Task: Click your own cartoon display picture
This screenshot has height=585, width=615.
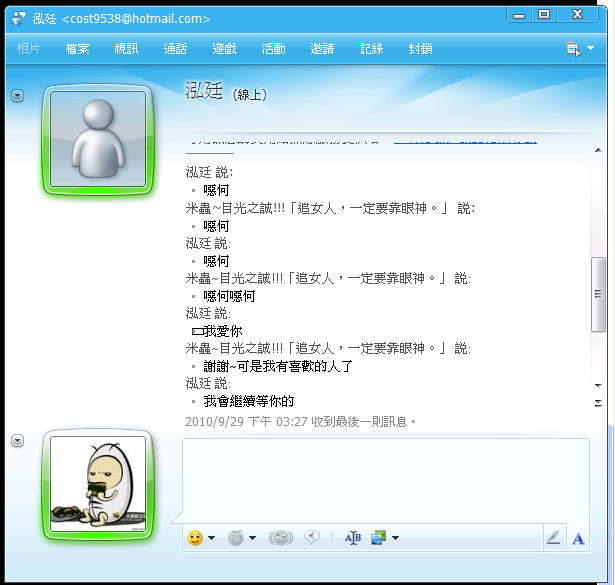Action: pyautogui.click(x=98, y=484)
